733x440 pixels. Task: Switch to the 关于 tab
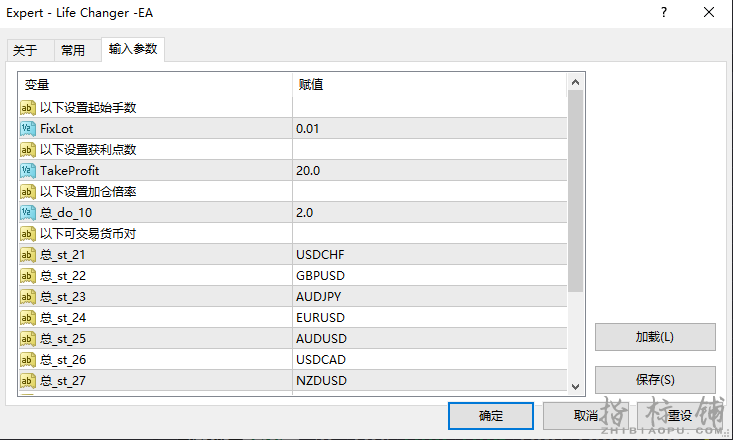(x=25, y=51)
